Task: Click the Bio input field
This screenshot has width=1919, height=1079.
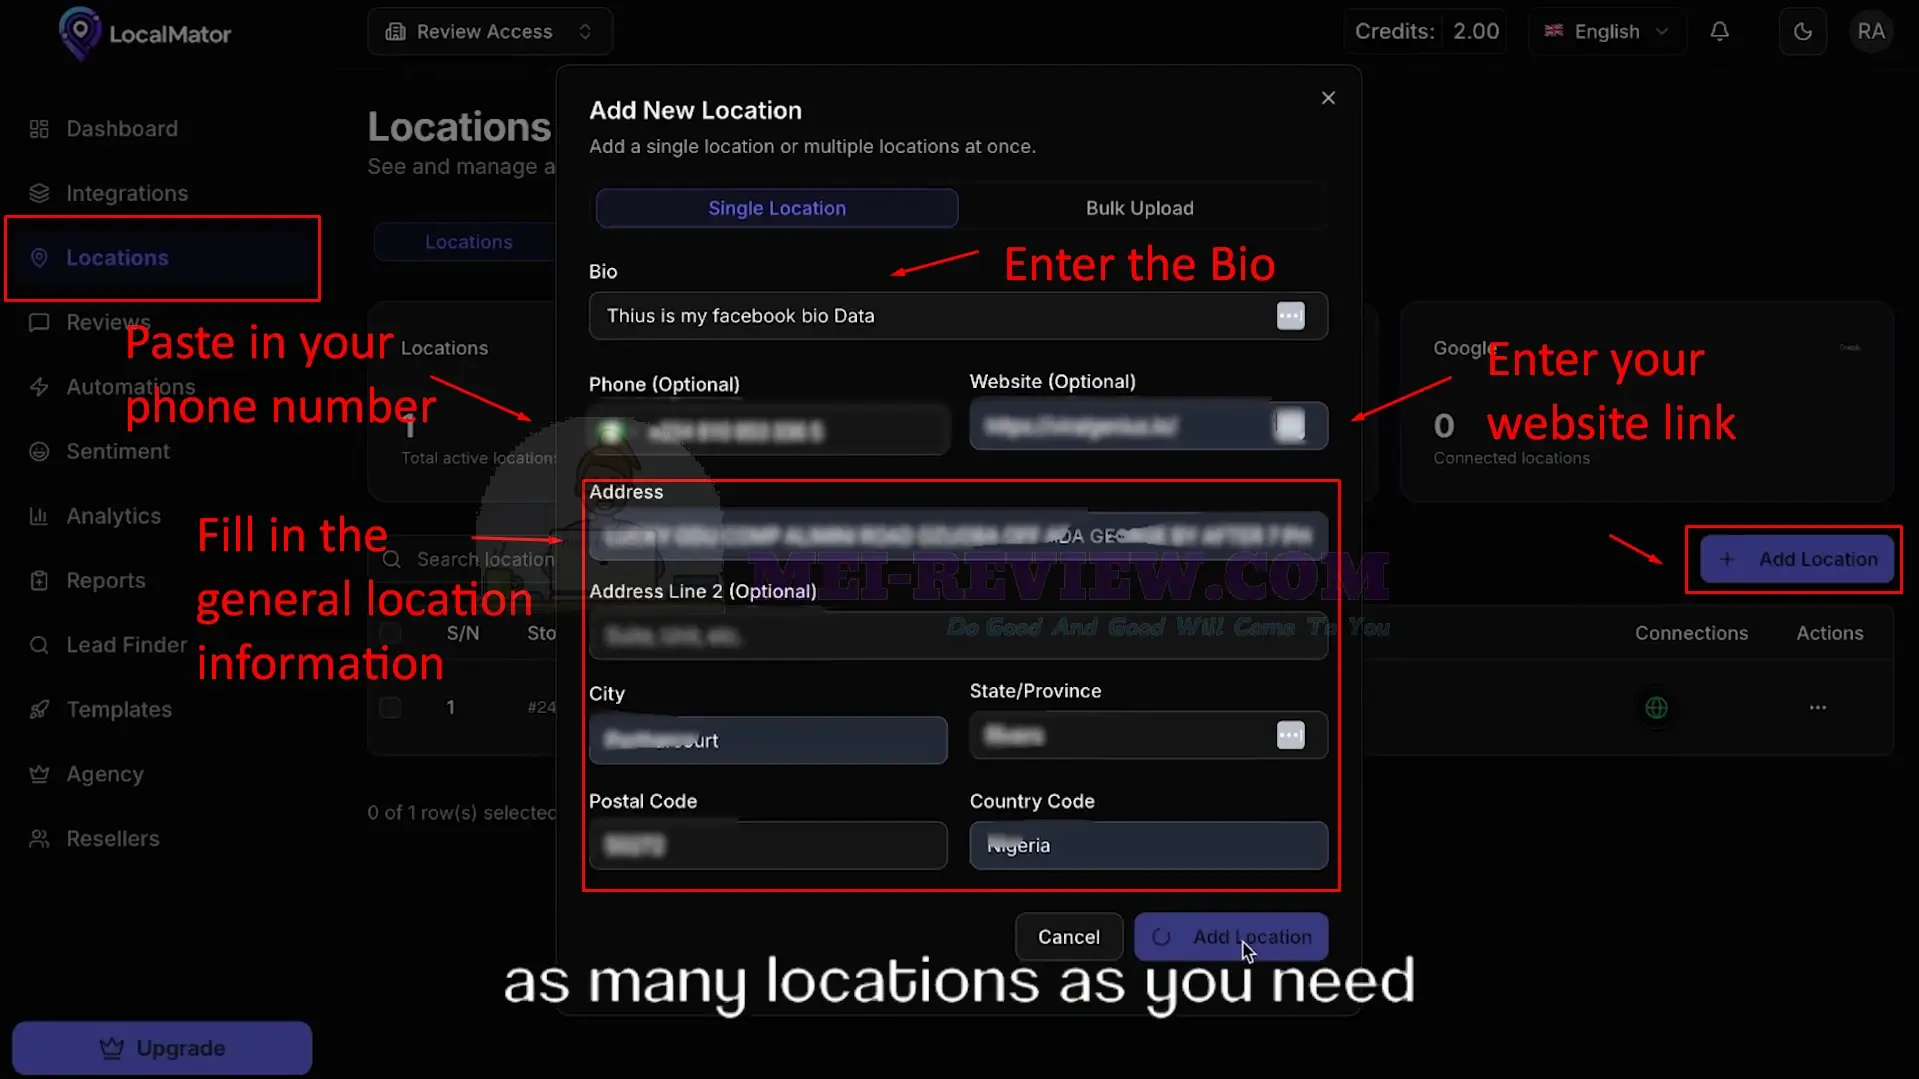Action: [x=958, y=316]
